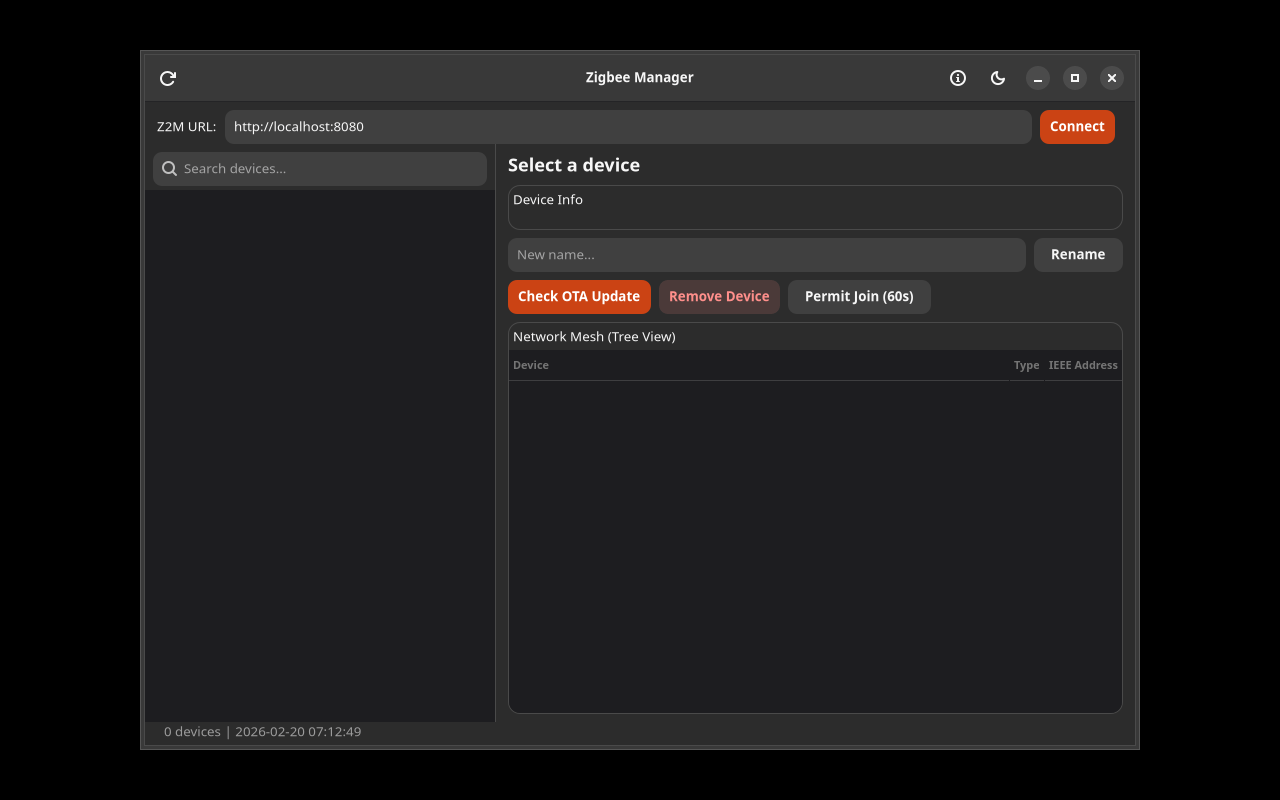Click Check OTA Update

[x=579, y=296]
